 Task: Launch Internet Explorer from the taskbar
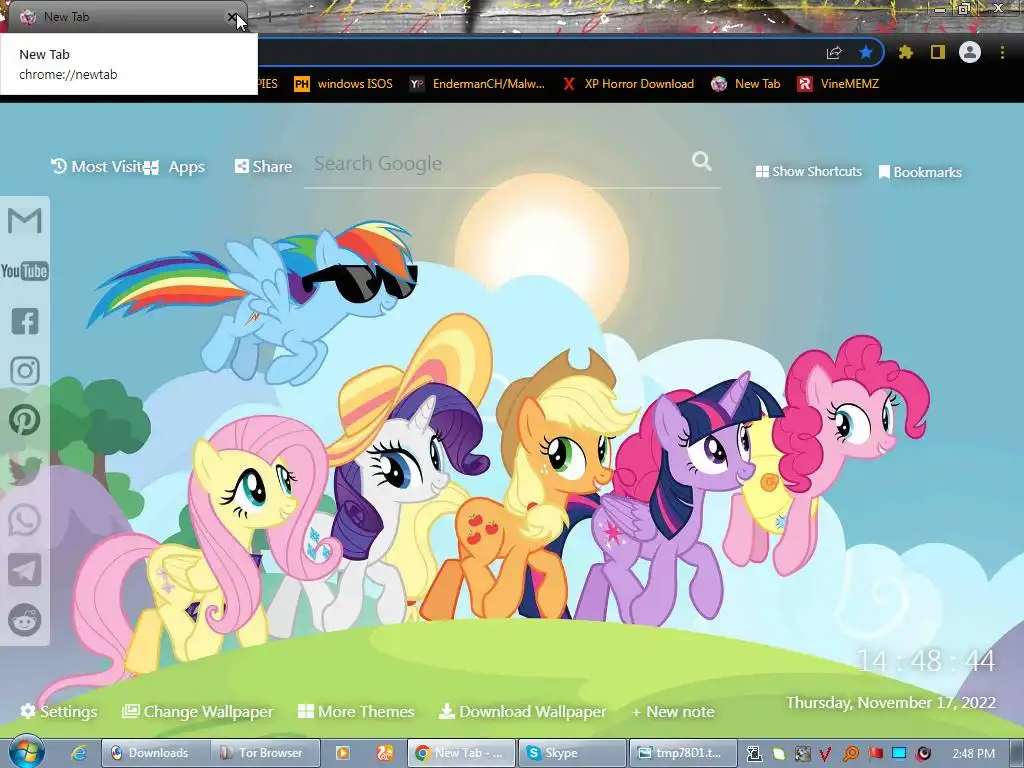click(x=79, y=753)
